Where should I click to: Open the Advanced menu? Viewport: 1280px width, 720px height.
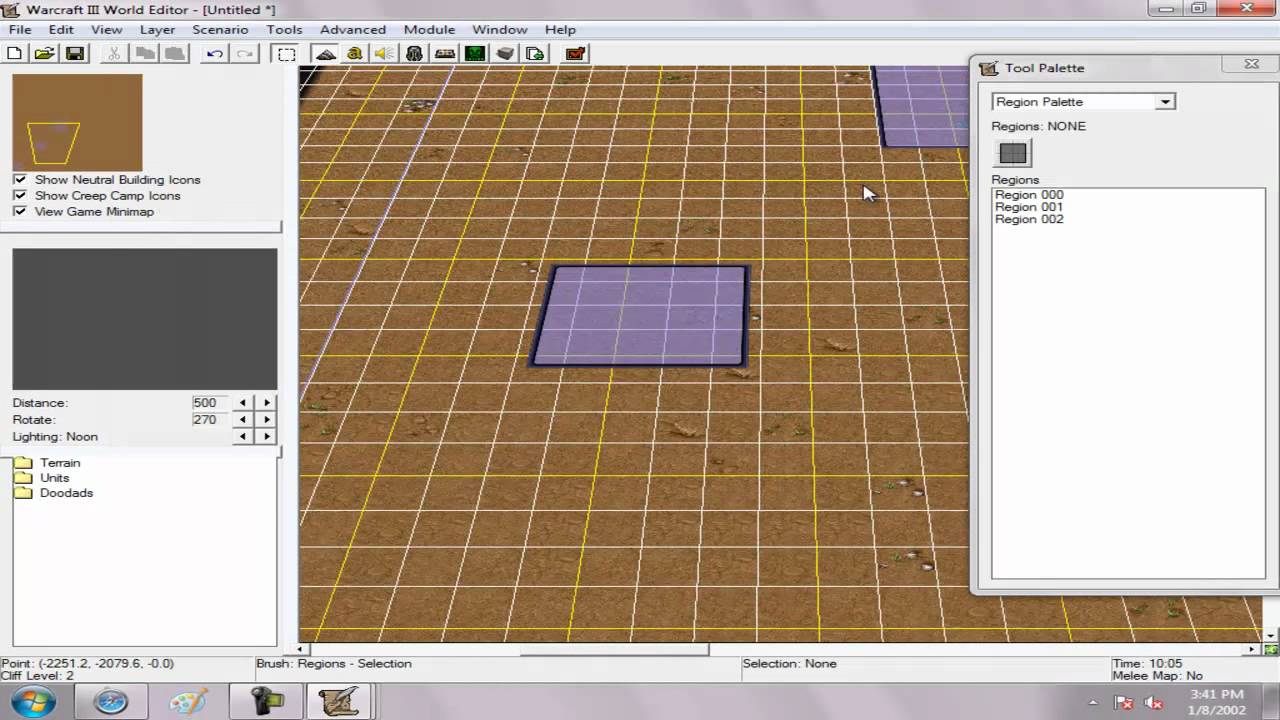[x=353, y=30]
